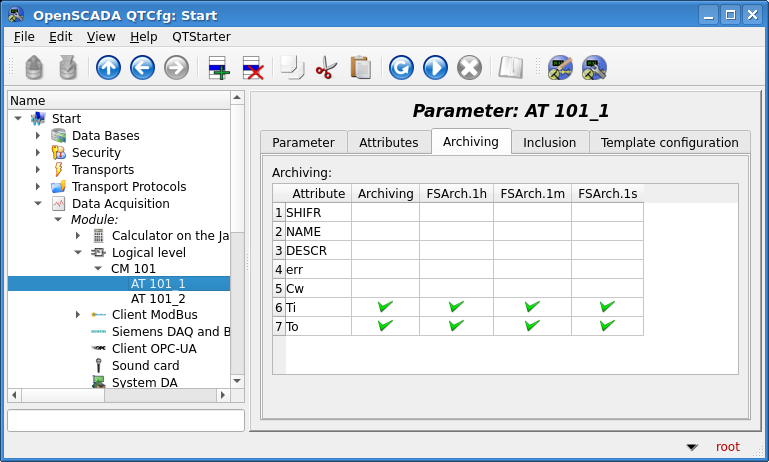Click the Refresh page toolbar icon

point(401,68)
